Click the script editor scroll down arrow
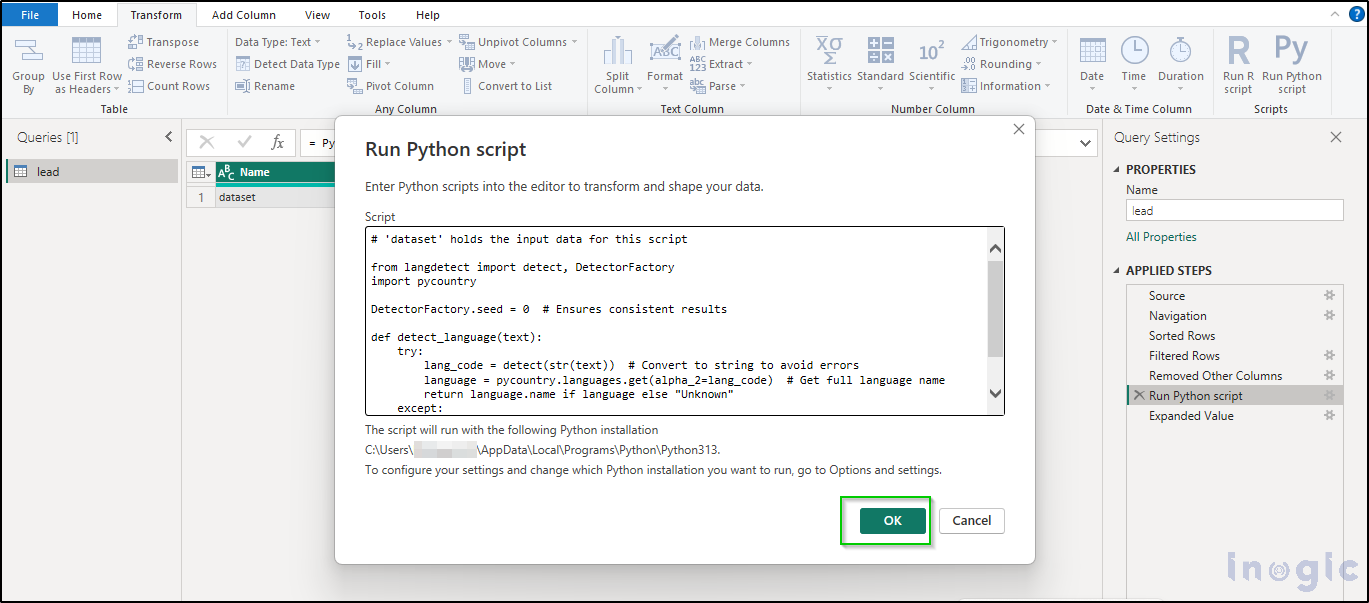Image resolution: width=1369 pixels, height=603 pixels. [995, 394]
